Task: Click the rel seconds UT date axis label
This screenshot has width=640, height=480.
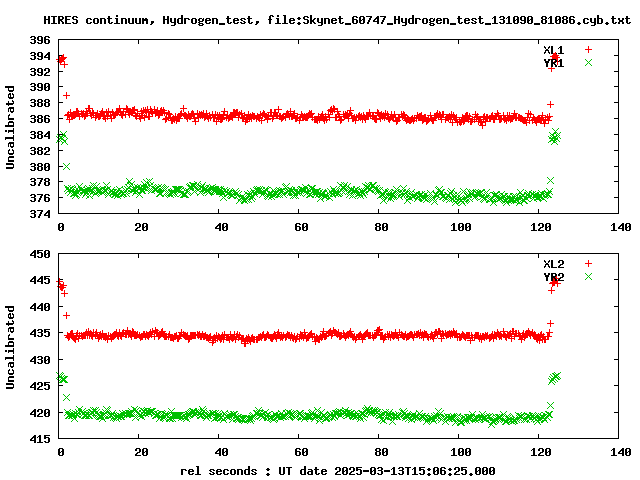Action: tap(338, 471)
